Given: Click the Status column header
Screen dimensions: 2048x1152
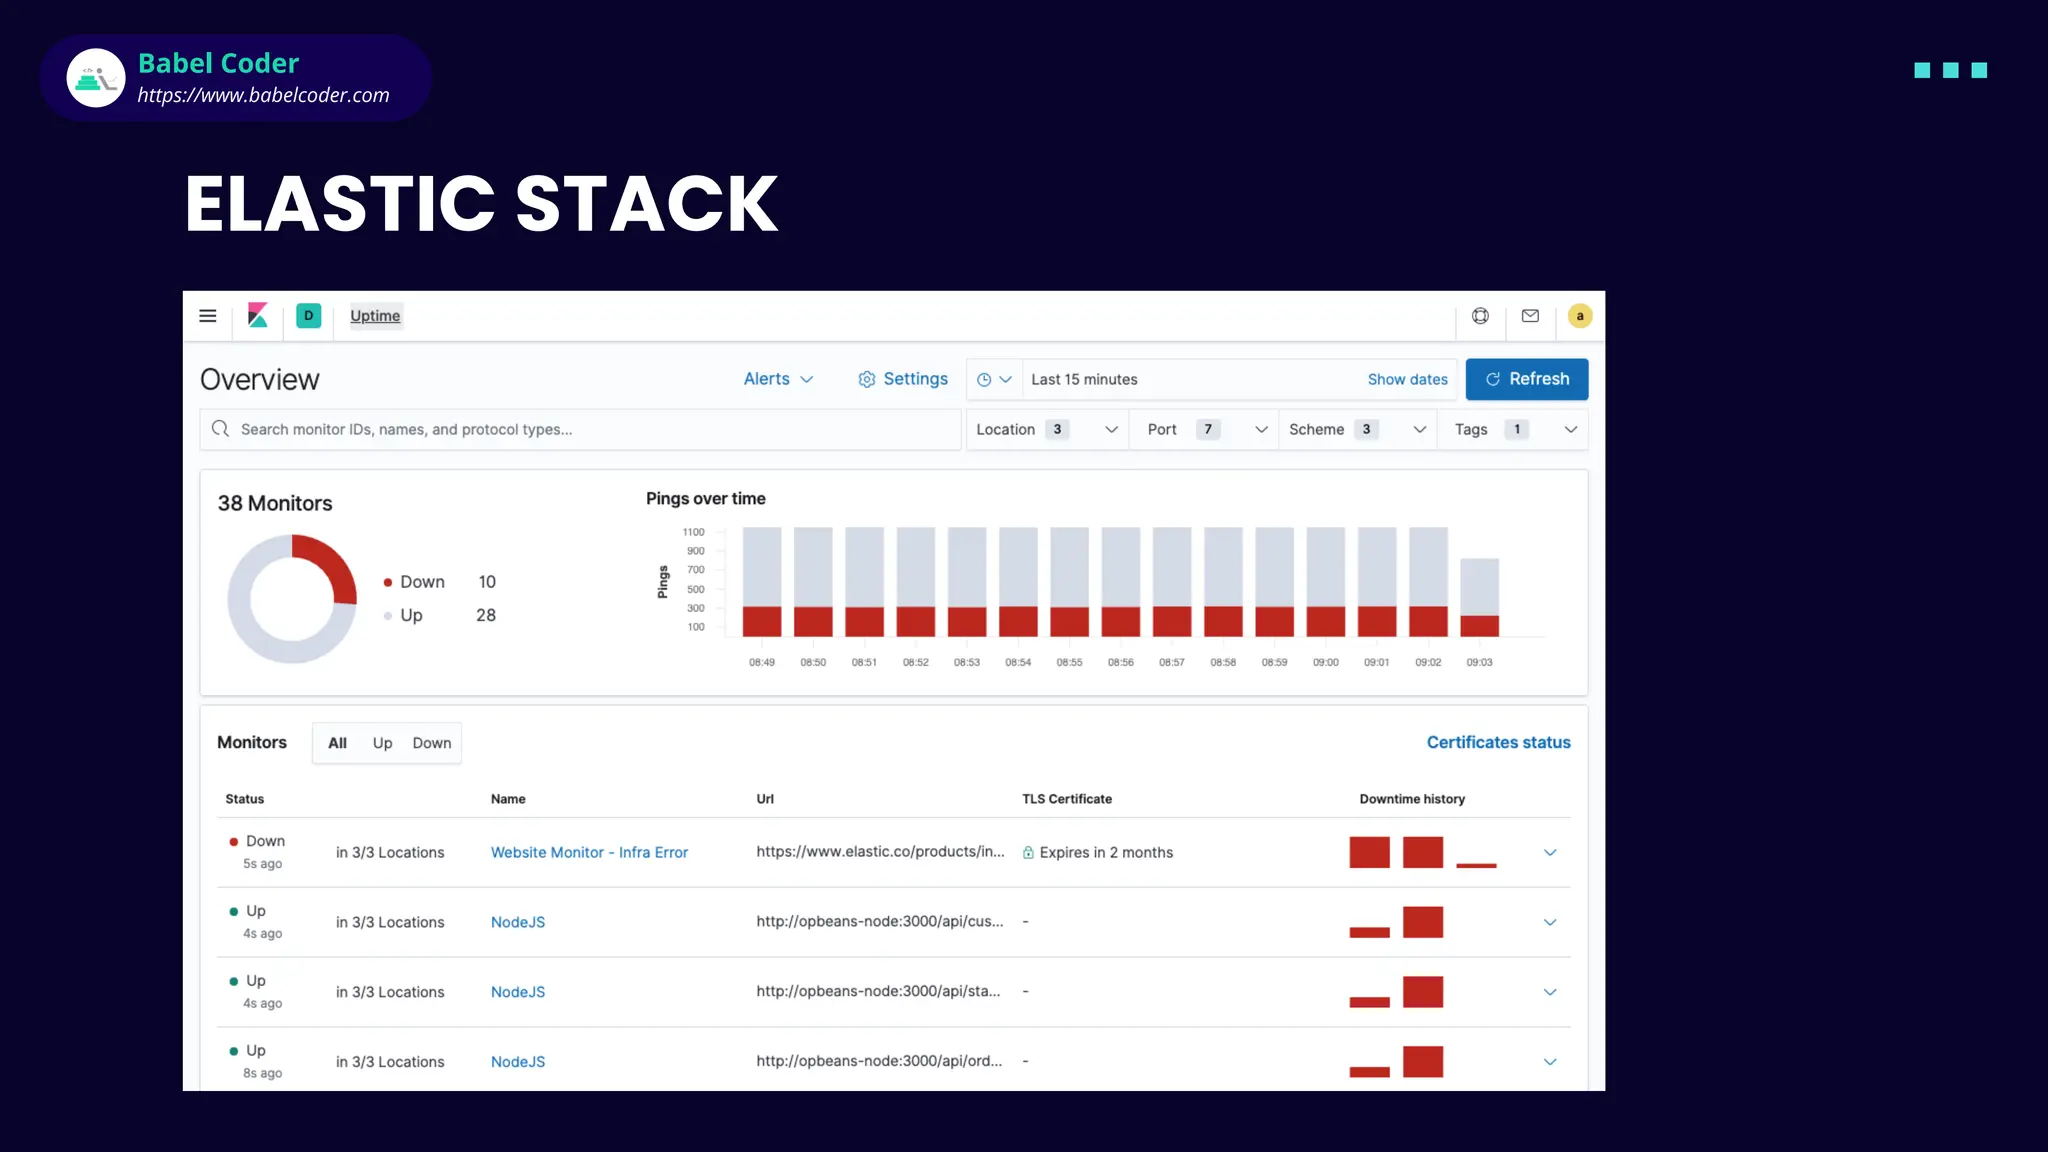Looking at the screenshot, I should coord(245,799).
